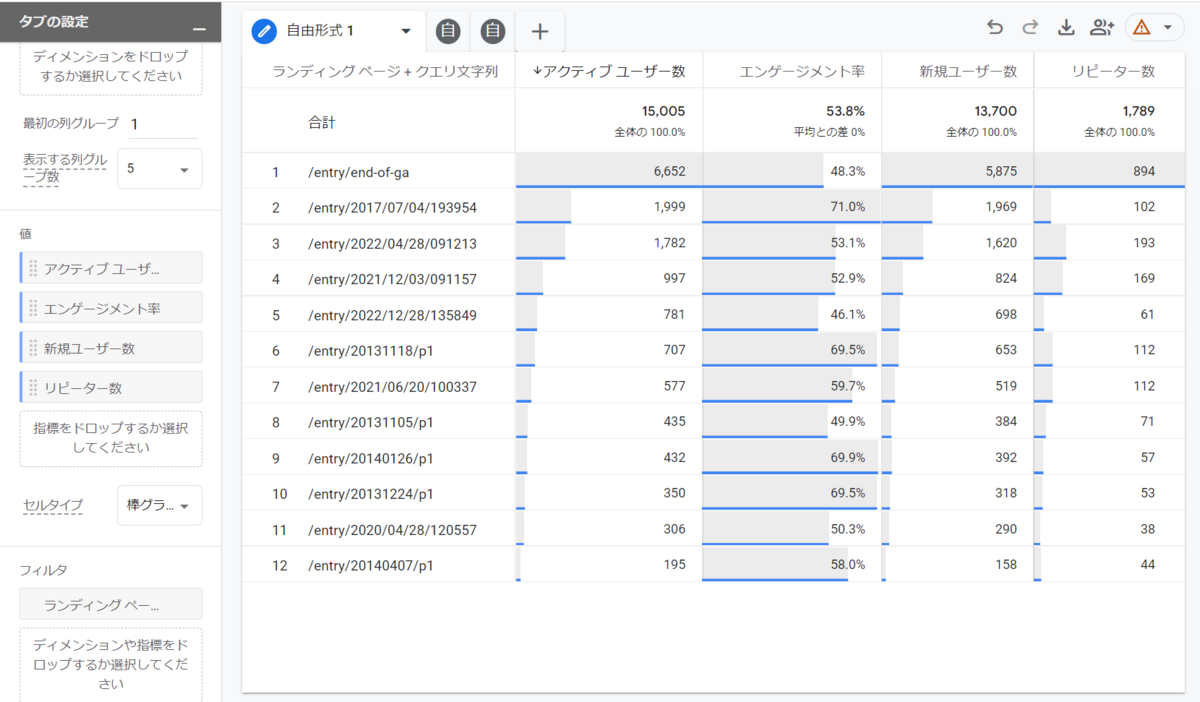The image size is (1200, 702).
Task: Grab the drag handle of 新規ユーザー数 chip
Action: coord(33,348)
